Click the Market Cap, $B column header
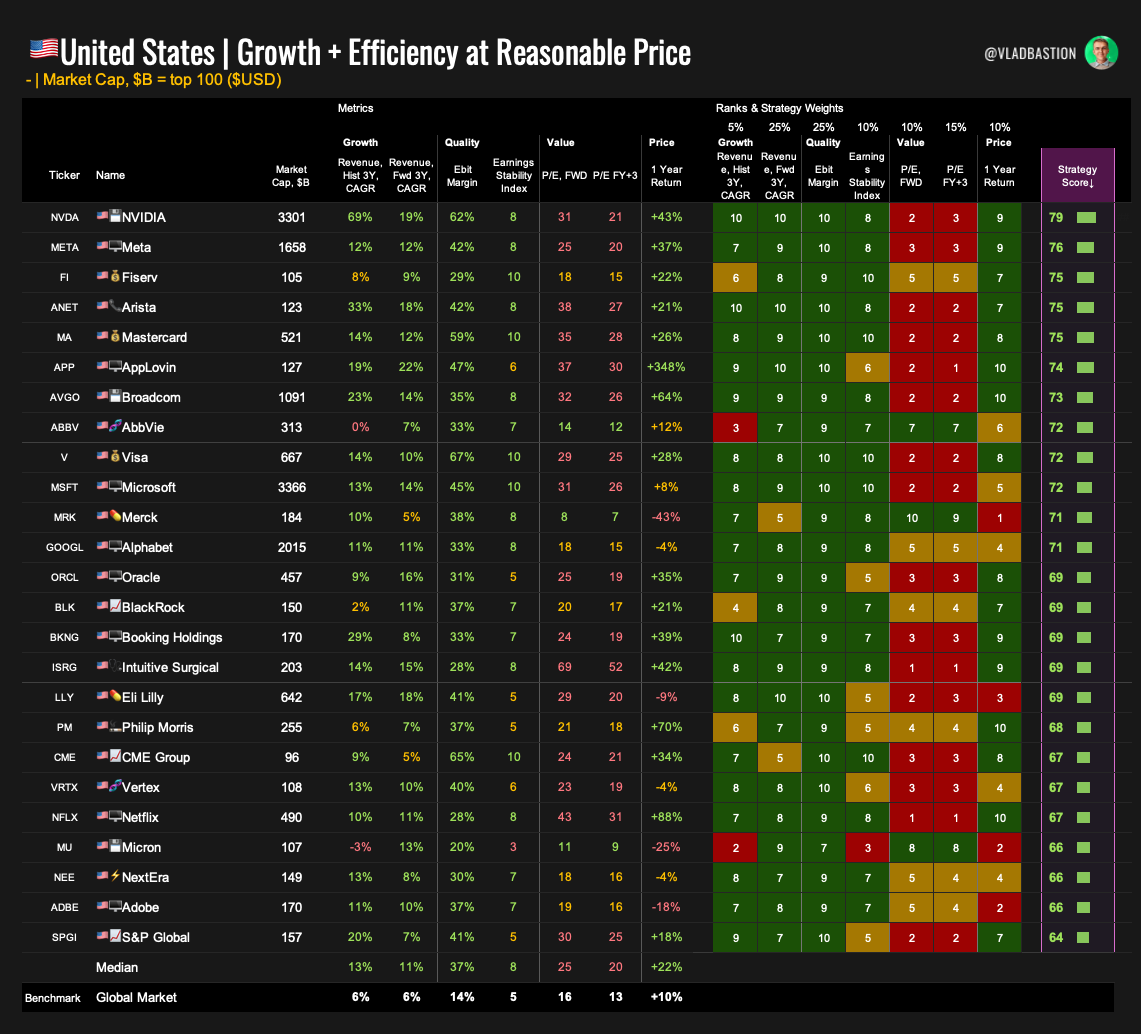This screenshot has height=1034, width=1141. click(x=290, y=175)
